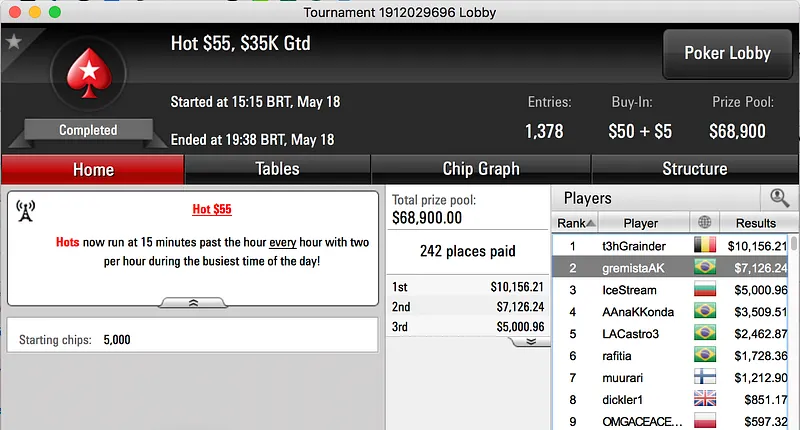
Task: Click the Brazil flag beside gremistaAK
Action: [x=705, y=268]
